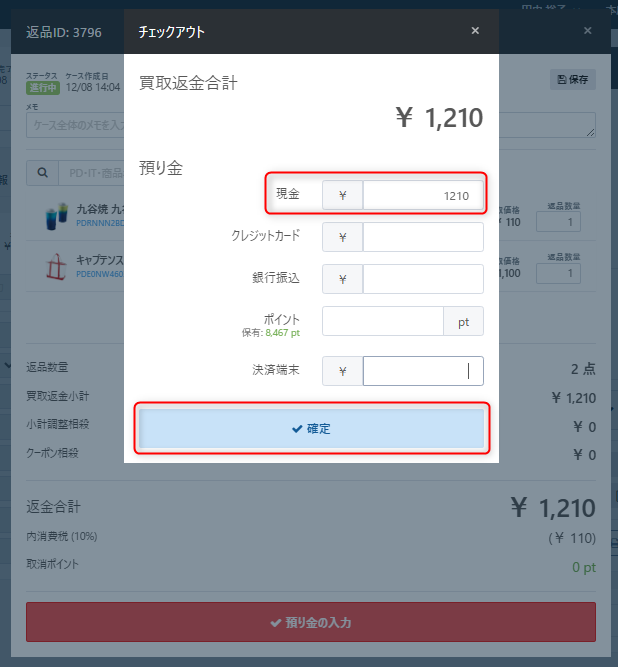Click the 銀行振込 amount field

click(x=423, y=279)
